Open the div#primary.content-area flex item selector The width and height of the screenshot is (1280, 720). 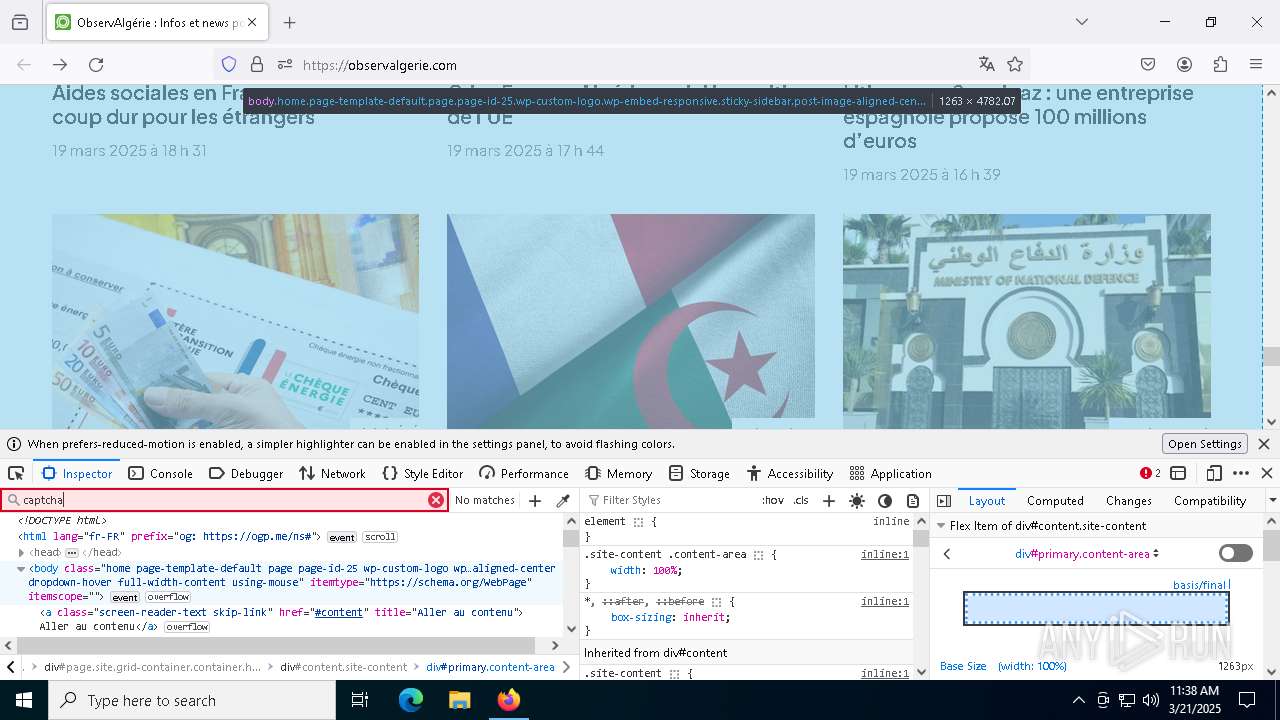click(x=1087, y=553)
